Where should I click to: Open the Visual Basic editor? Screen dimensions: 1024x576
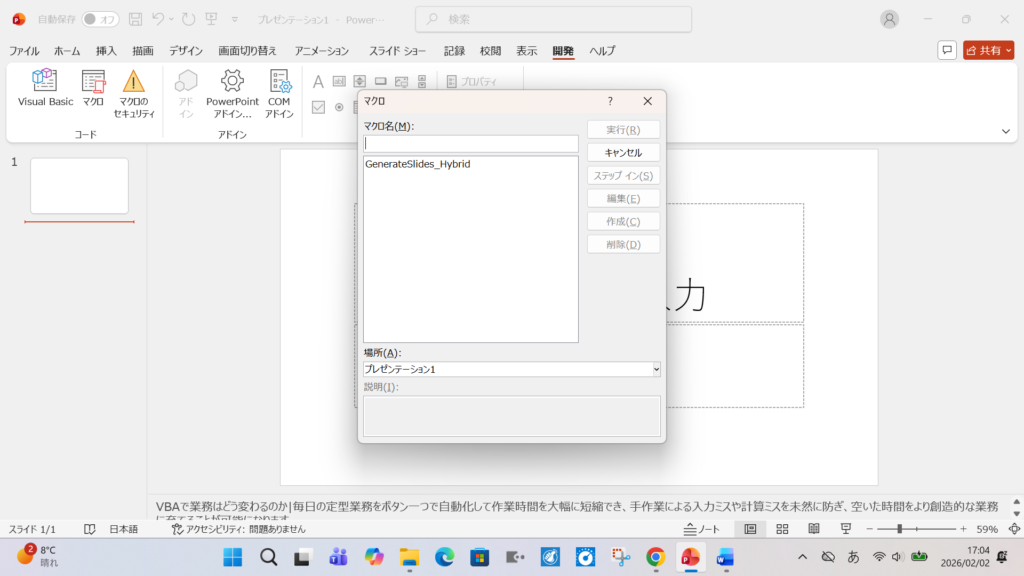point(42,88)
